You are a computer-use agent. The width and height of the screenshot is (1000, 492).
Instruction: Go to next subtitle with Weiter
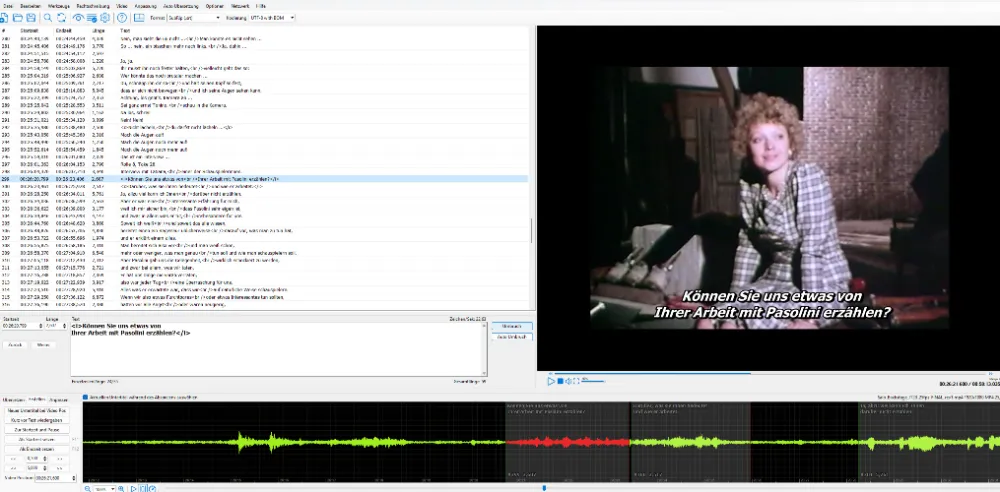43,345
